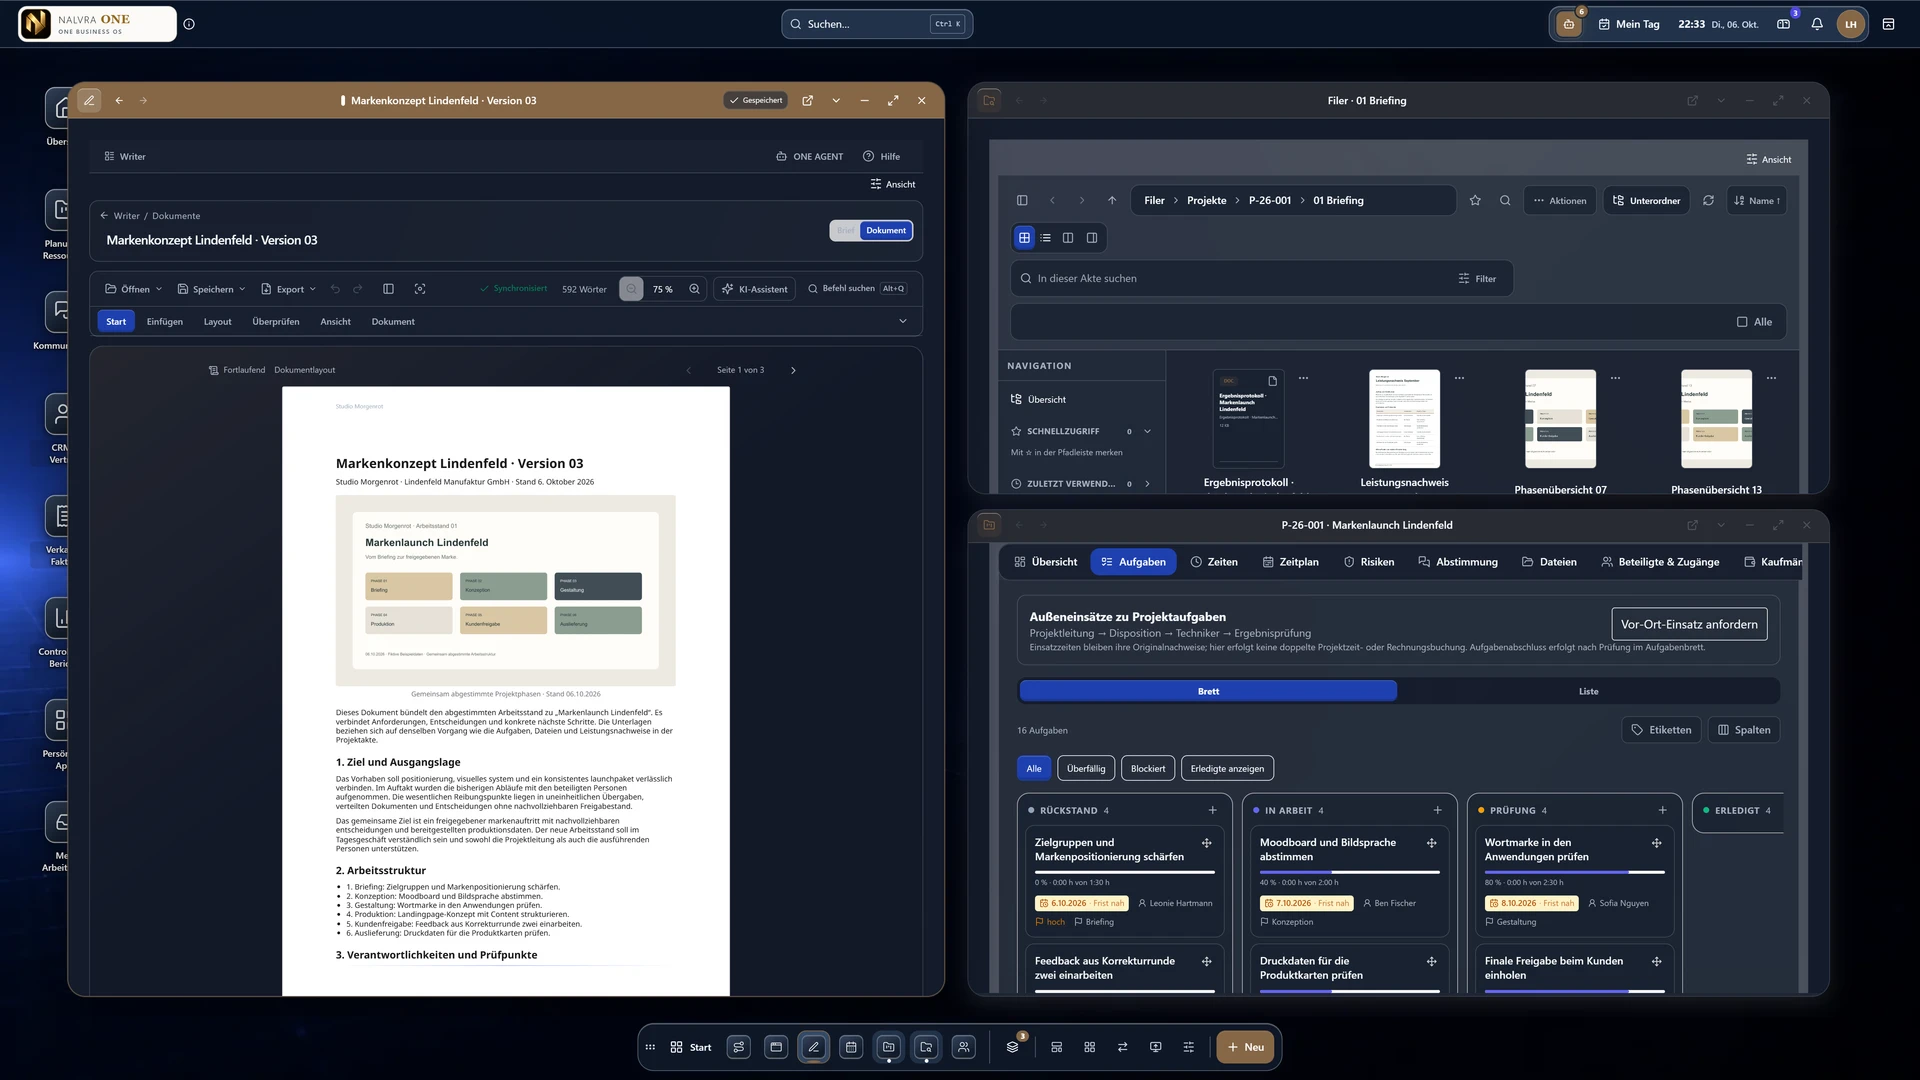Open the Name sort dropdown in Filer
The width and height of the screenshot is (1920, 1080).
tap(1756, 200)
